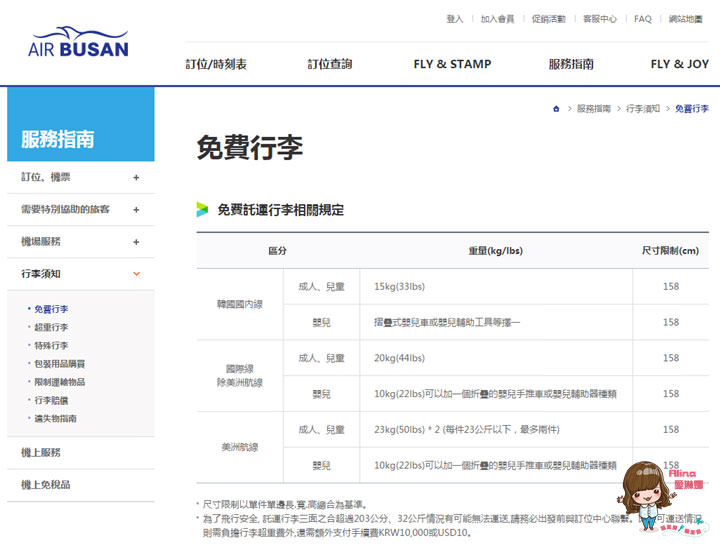This screenshot has height=554, width=720.
Task: Go to 限制運輸物品 page in sidebar
Action: pyautogui.click(x=59, y=382)
